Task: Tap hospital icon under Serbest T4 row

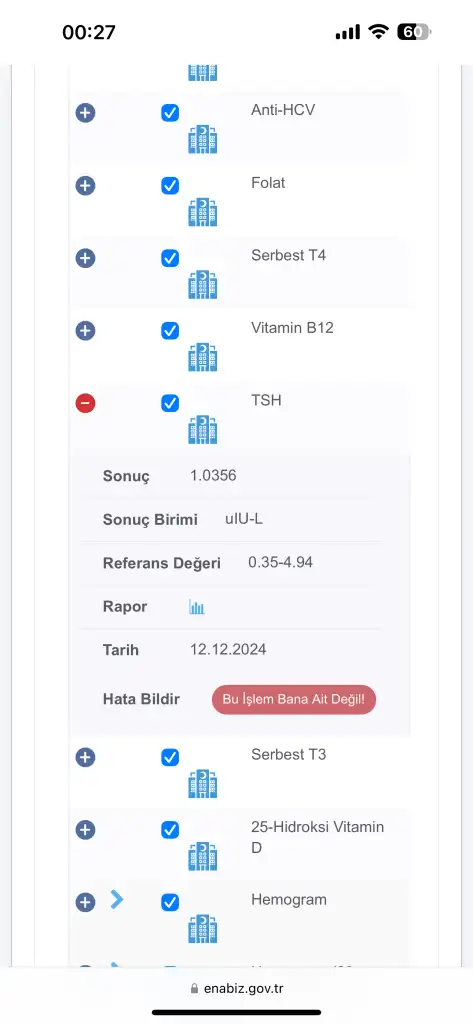Action: click(x=203, y=285)
